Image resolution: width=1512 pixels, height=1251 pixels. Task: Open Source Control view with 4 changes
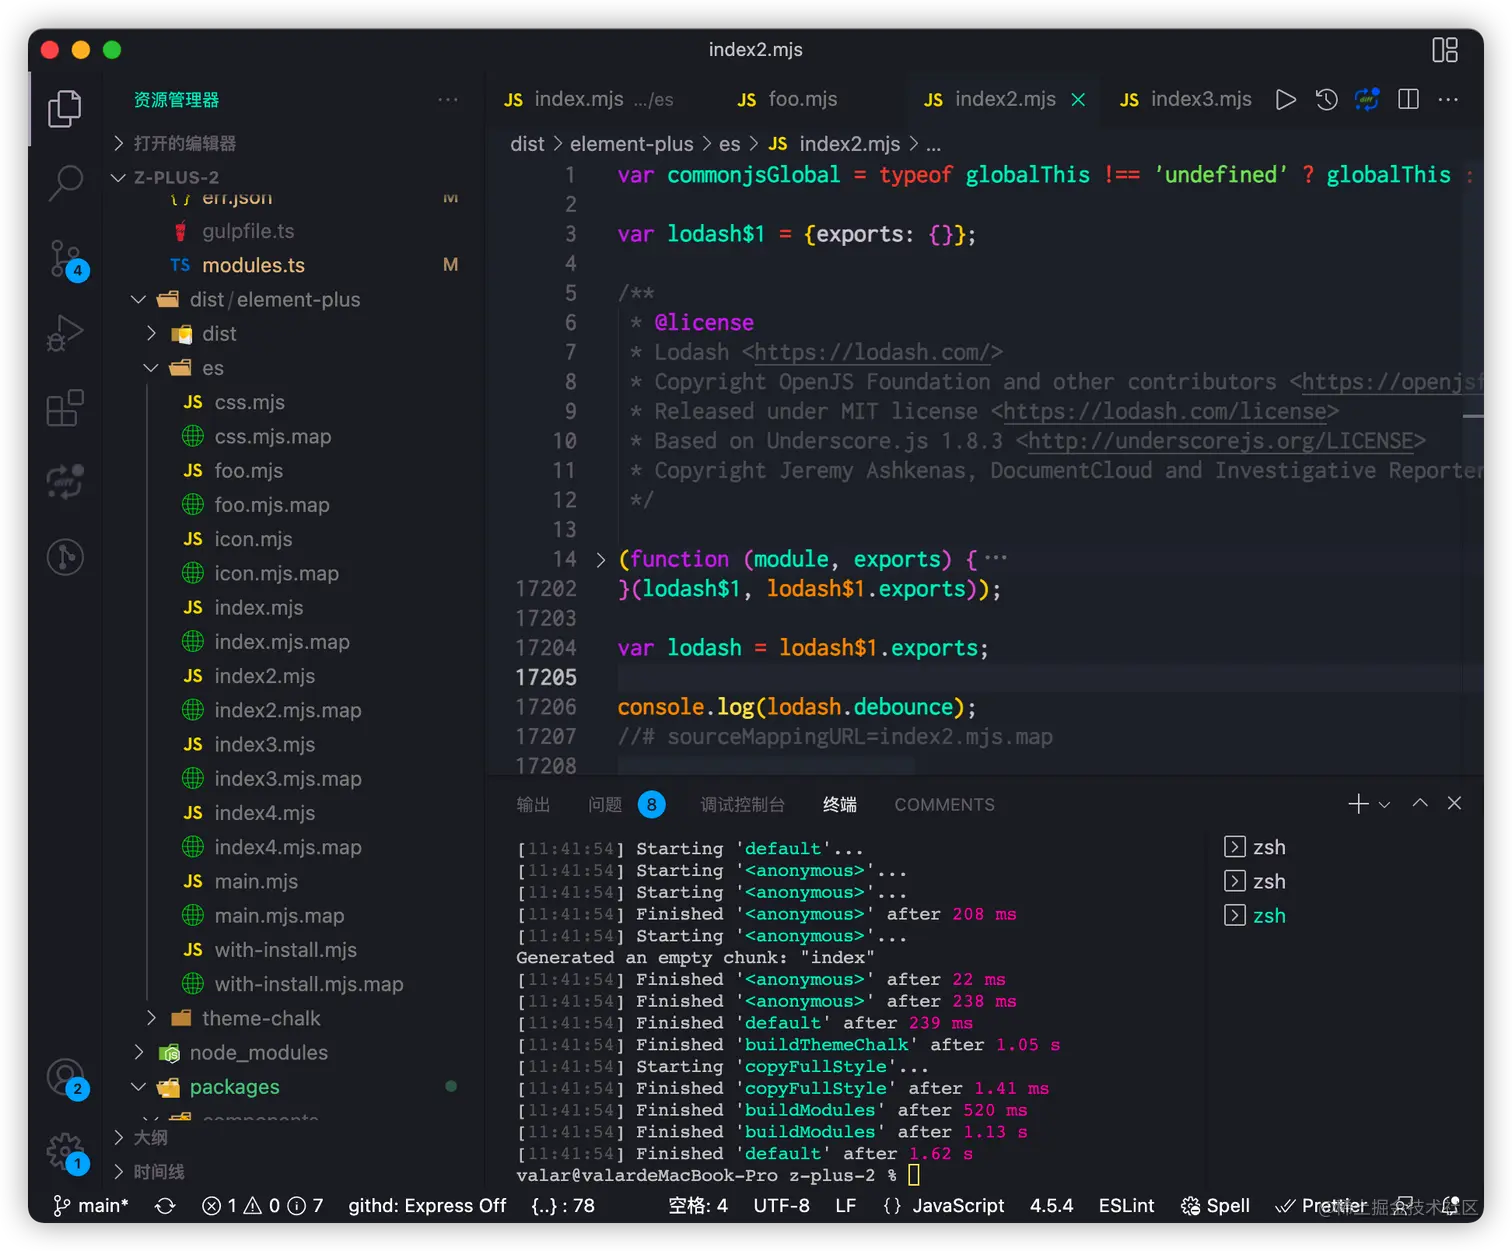(x=67, y=259)
